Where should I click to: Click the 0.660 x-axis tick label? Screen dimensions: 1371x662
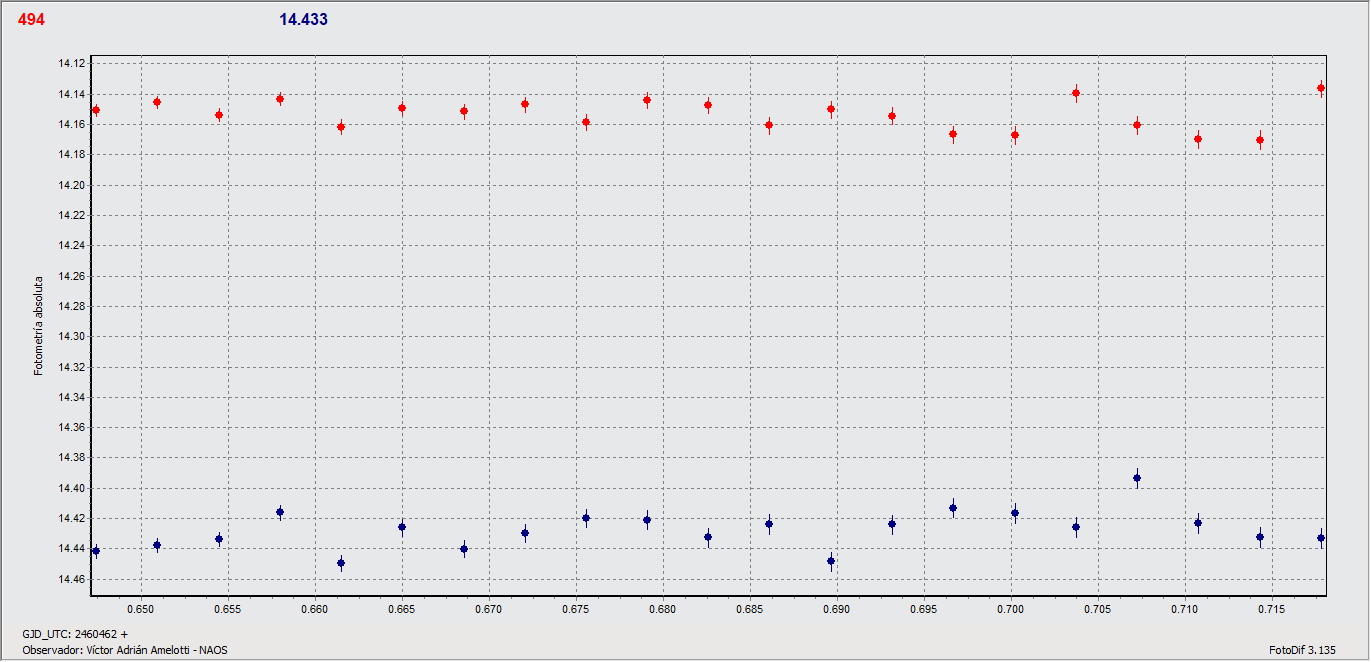pyautogui.click(x=314, y=608)
